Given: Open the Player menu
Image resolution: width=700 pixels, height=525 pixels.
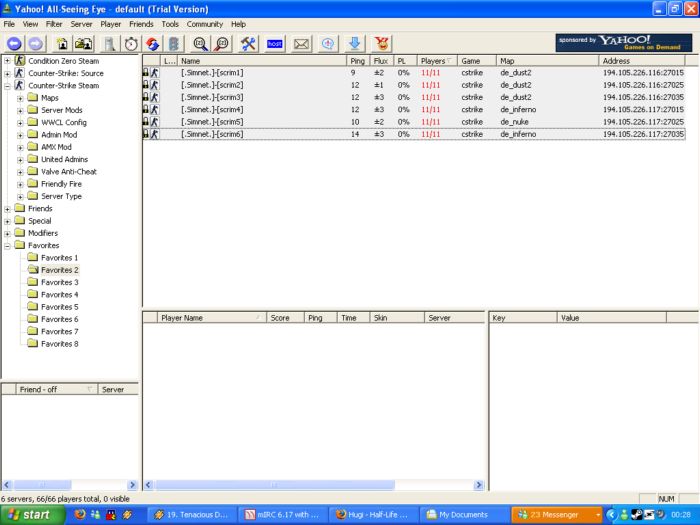Looking at the screenshot, I should click(x=111, y=24).
